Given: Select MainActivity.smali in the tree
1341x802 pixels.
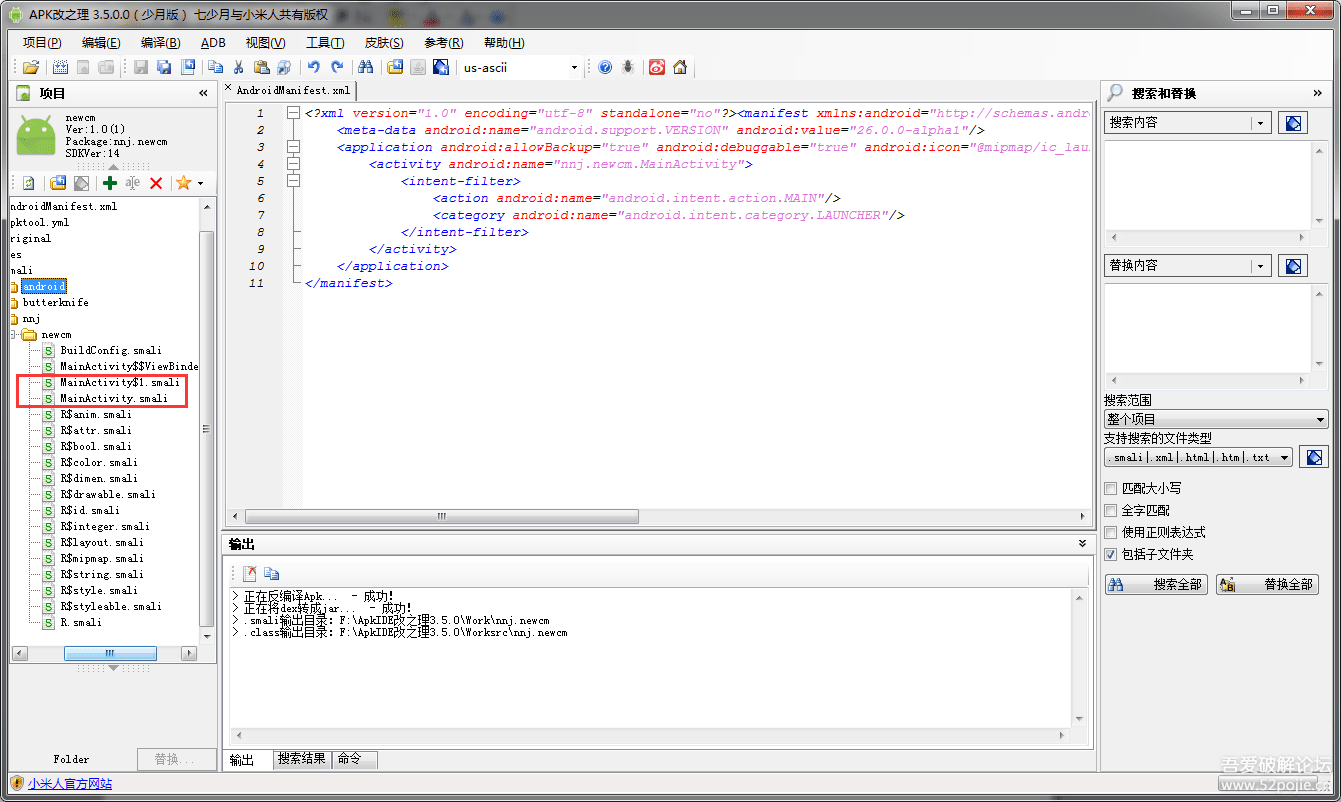Looking at the screenshot, I should tap(113, 398).
